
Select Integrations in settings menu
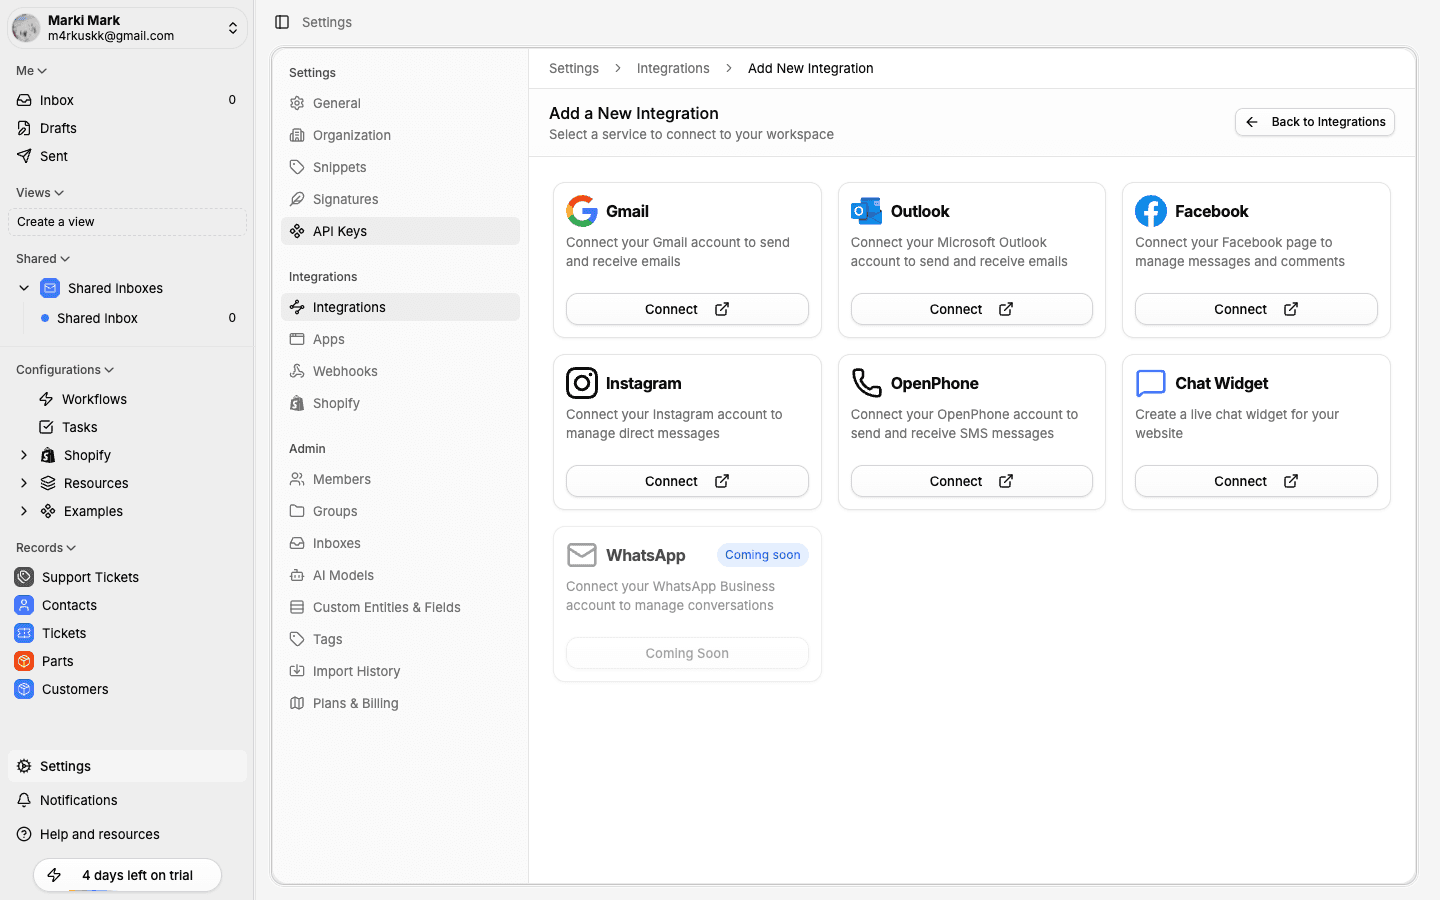tap(400, 307)
